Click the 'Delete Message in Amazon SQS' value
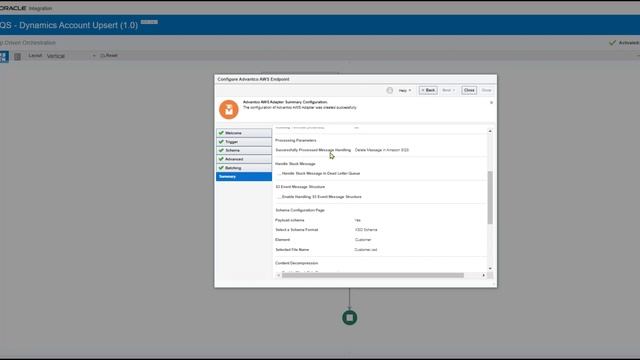Screen dimensions: 640x360 point(382,150)
